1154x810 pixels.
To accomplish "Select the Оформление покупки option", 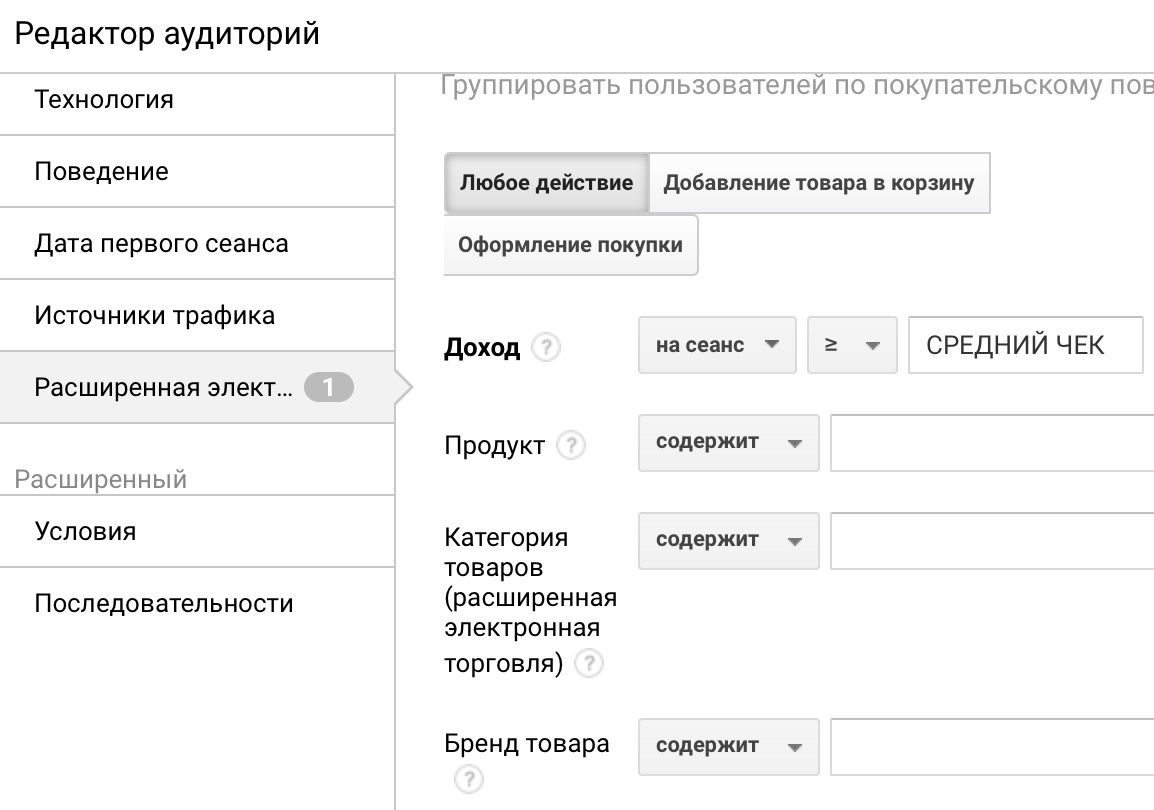I will 570,245.
